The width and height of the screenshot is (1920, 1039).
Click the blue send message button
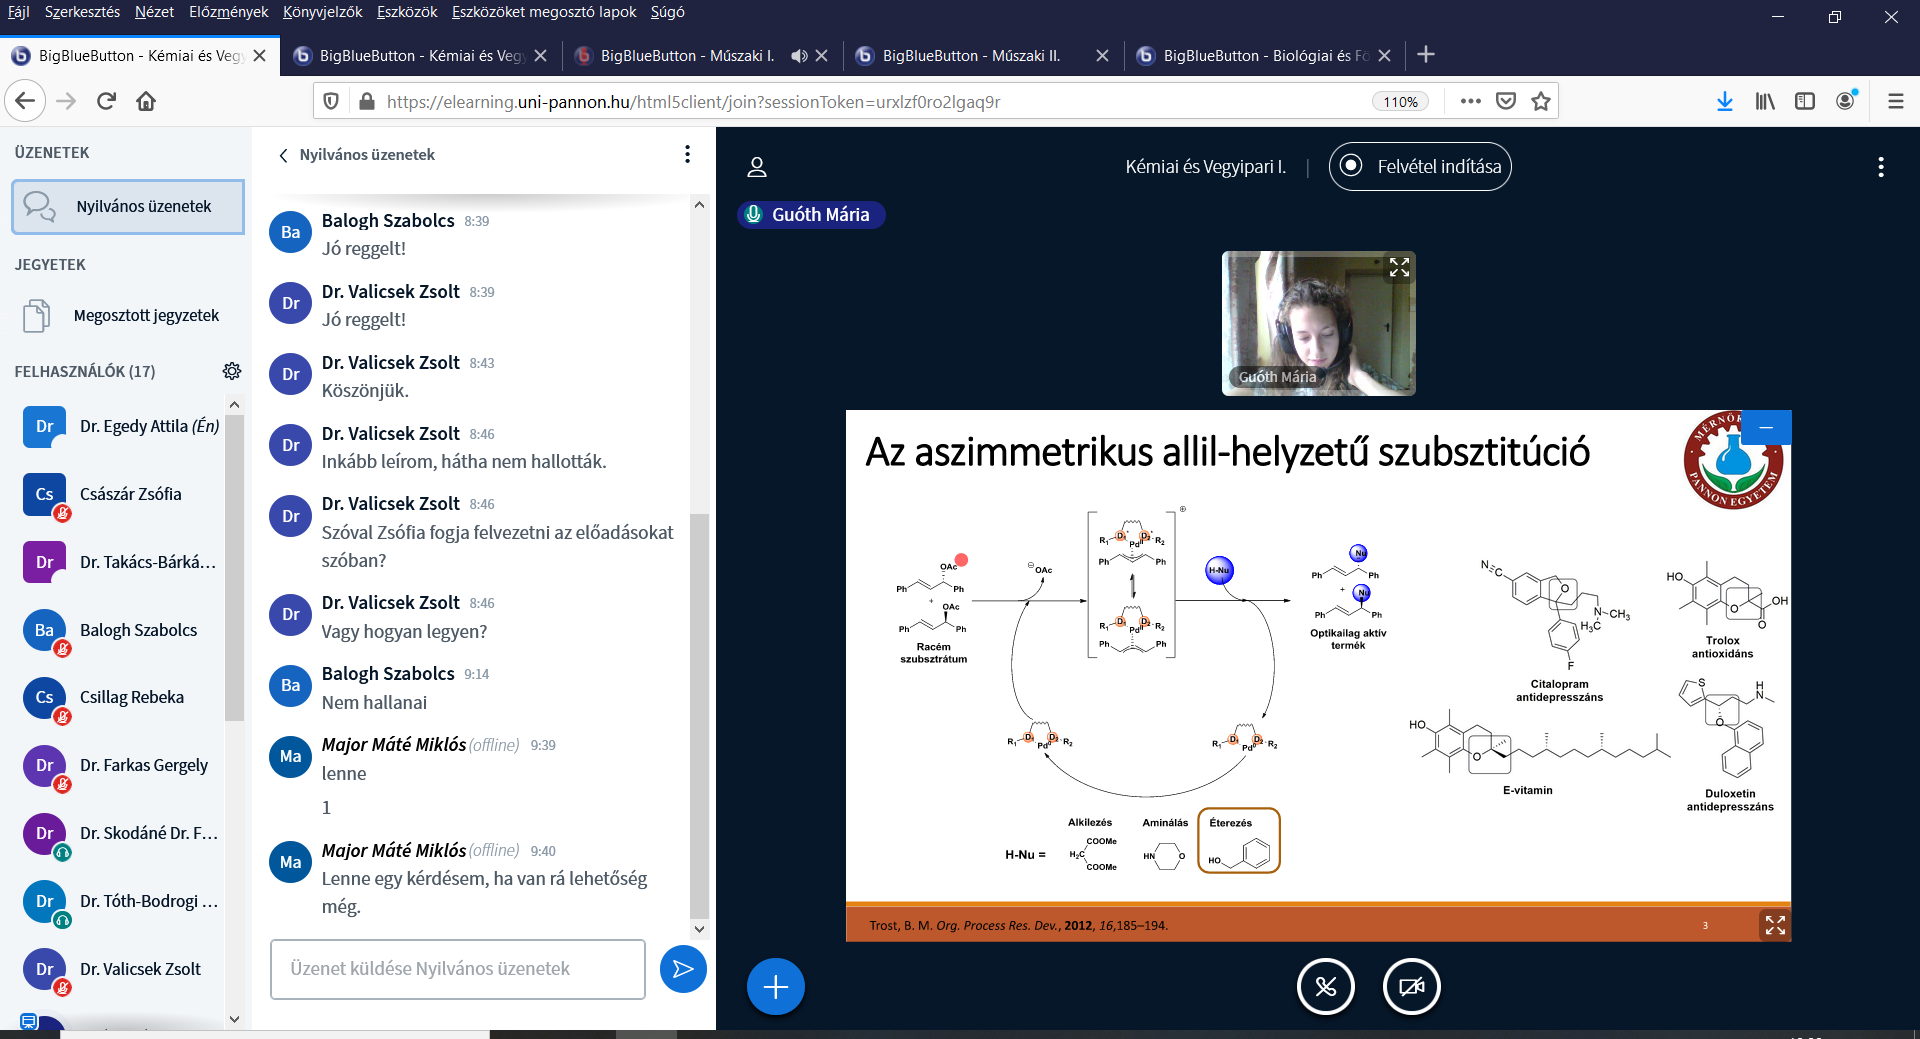click(x=683, y=969)
